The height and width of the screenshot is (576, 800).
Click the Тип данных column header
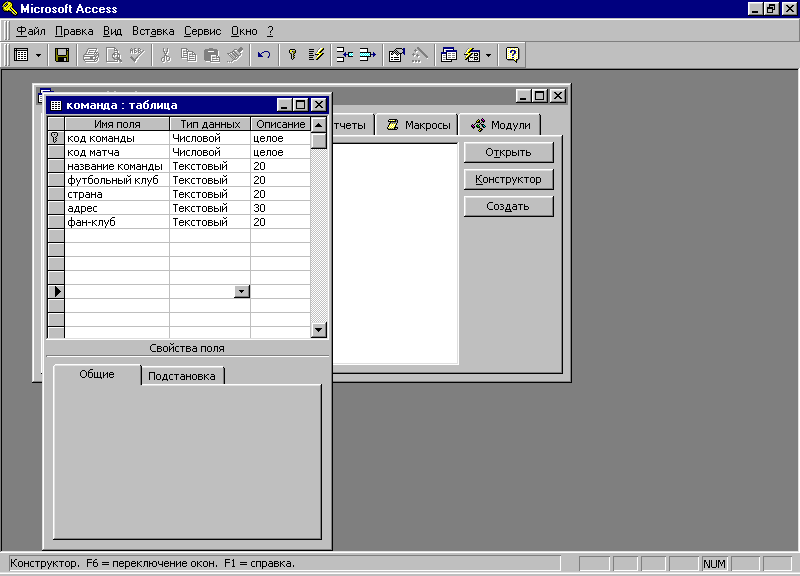[210, 124]
